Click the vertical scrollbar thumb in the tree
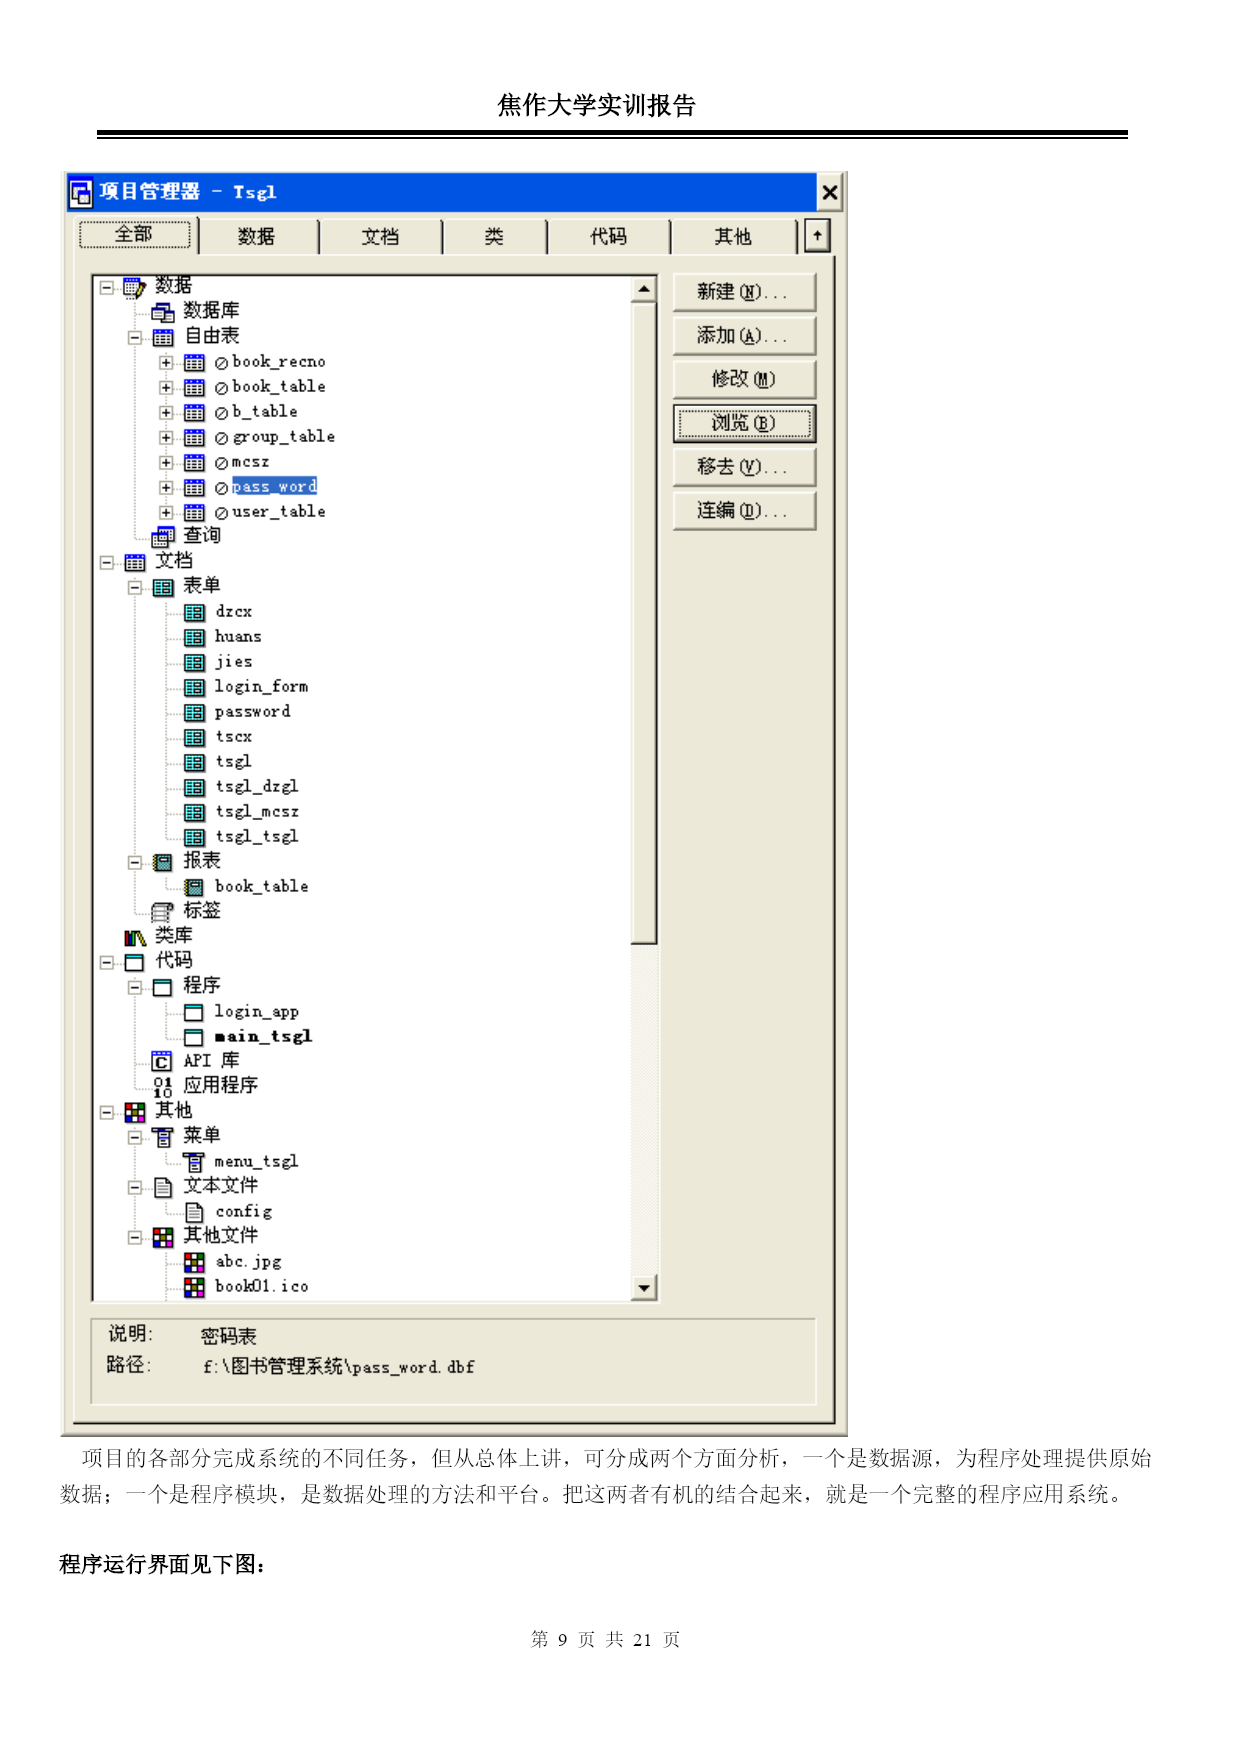Screen dimensions: 1241x1755 644,623
